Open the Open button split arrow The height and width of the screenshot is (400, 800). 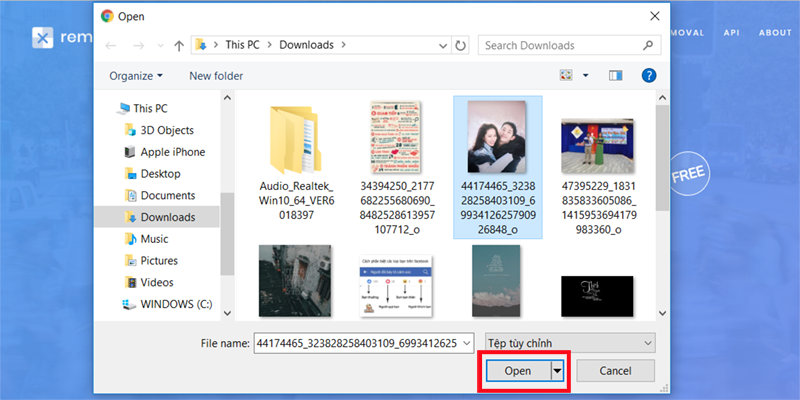pos(557,371)
